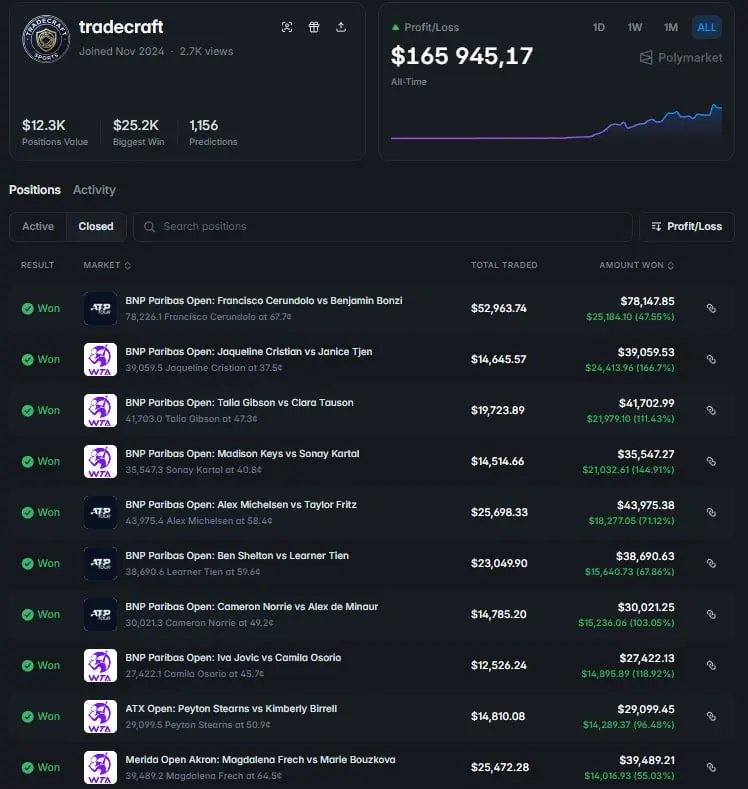
Task: Open market Magdalena Frech vs Marie Bouzkova
Action: pos(260,759)
